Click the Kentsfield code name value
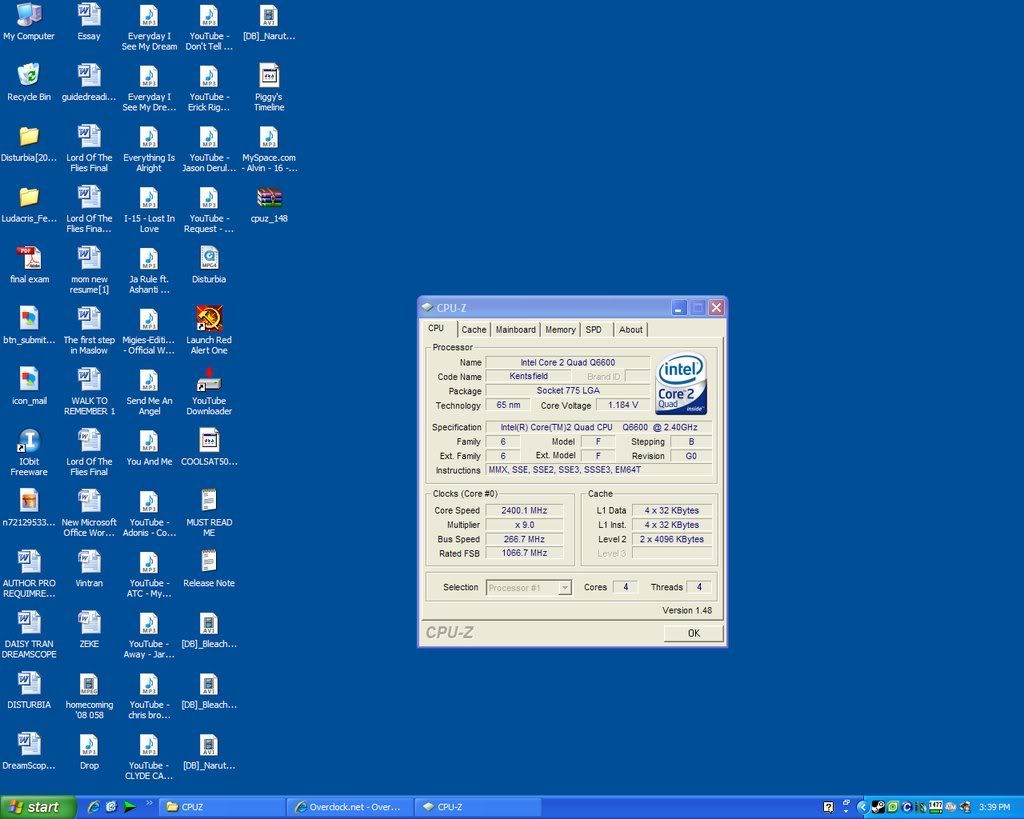1024x819 pixels. pyautogui.click(x=528, y=376)
